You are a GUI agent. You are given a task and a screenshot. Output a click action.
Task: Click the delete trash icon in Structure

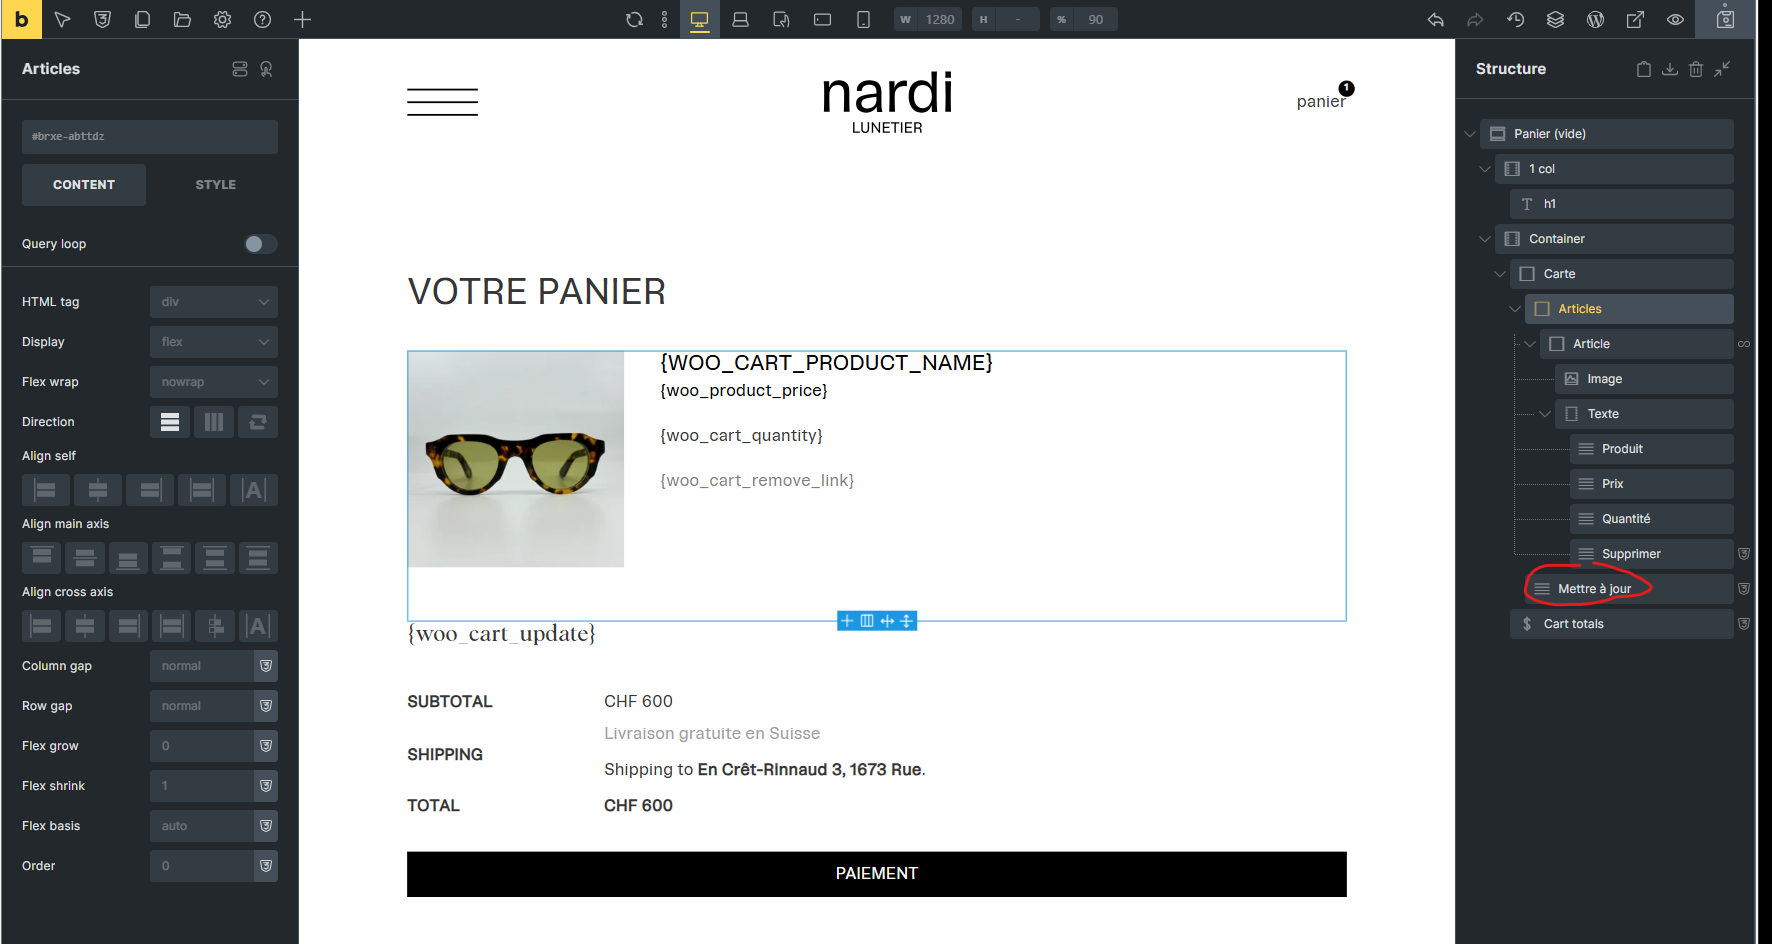coord(1695,69)
